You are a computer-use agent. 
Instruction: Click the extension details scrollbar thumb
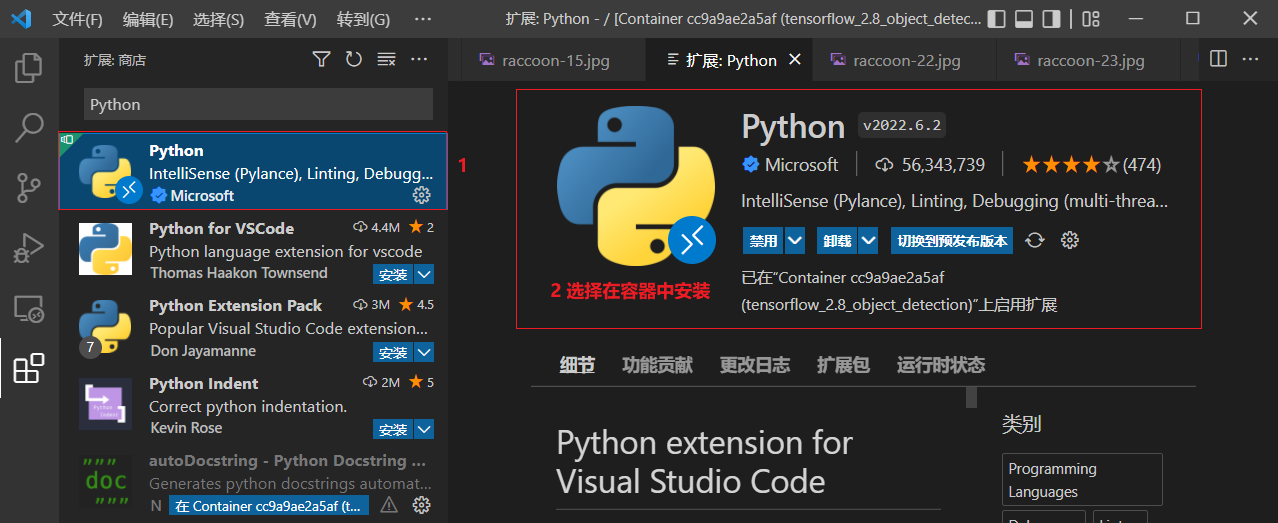pos(971,397)
